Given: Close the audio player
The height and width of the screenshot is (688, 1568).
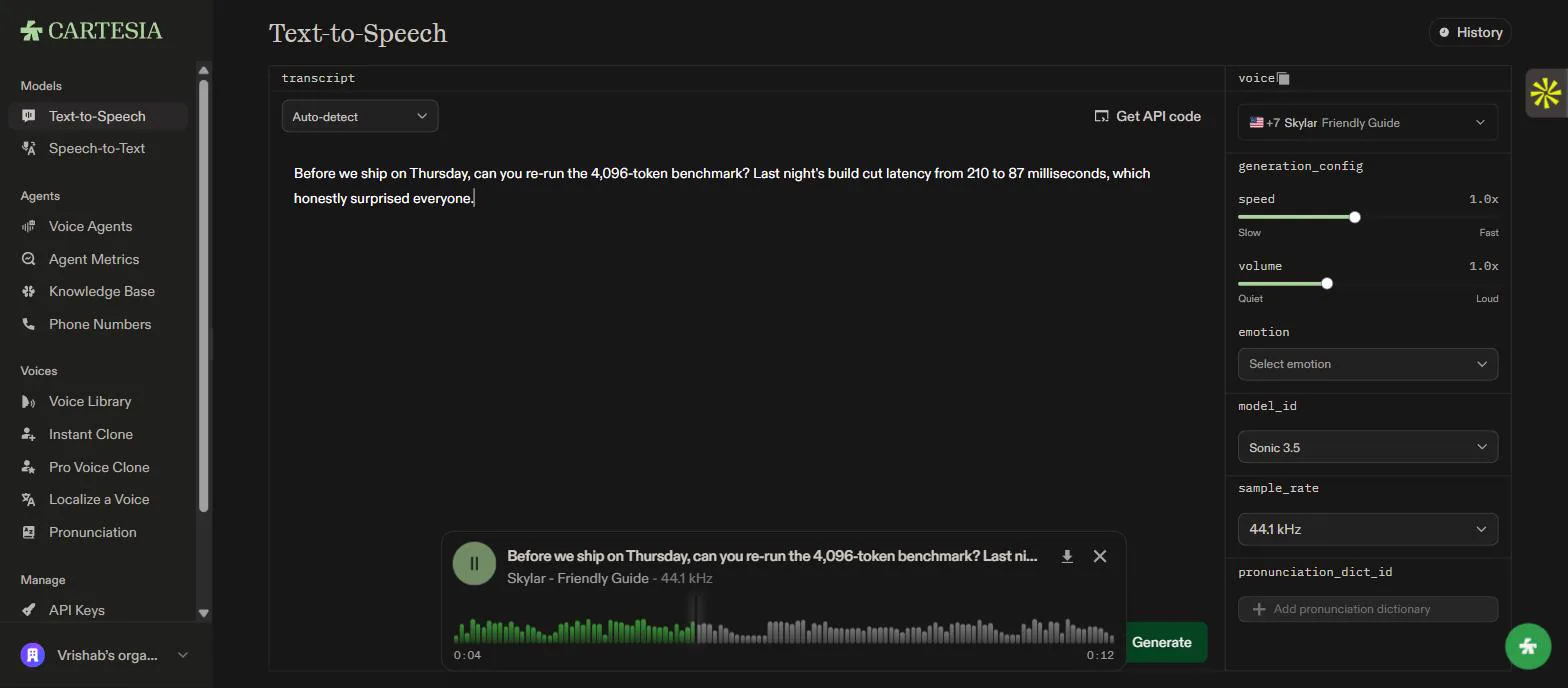Looking at the screenshot, I should coord(1100,556).
